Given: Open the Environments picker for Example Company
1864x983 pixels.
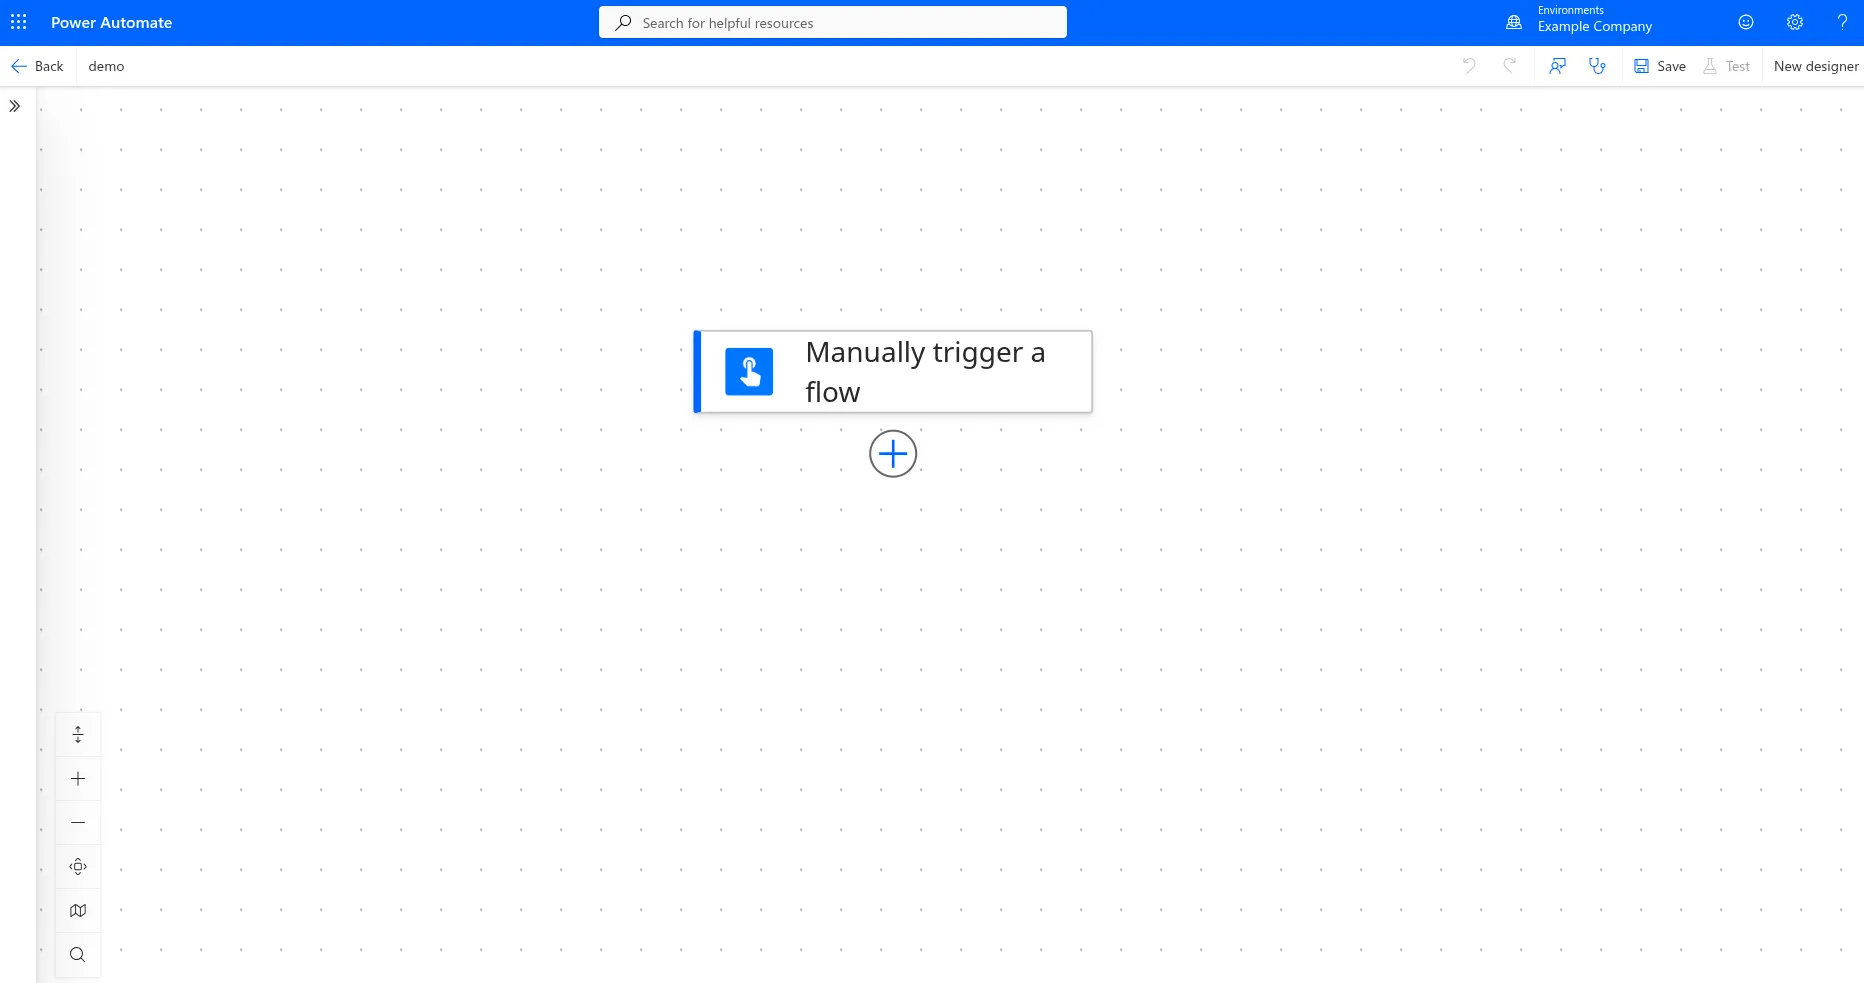Looking at the screenshot, I should pos(1580,21).
